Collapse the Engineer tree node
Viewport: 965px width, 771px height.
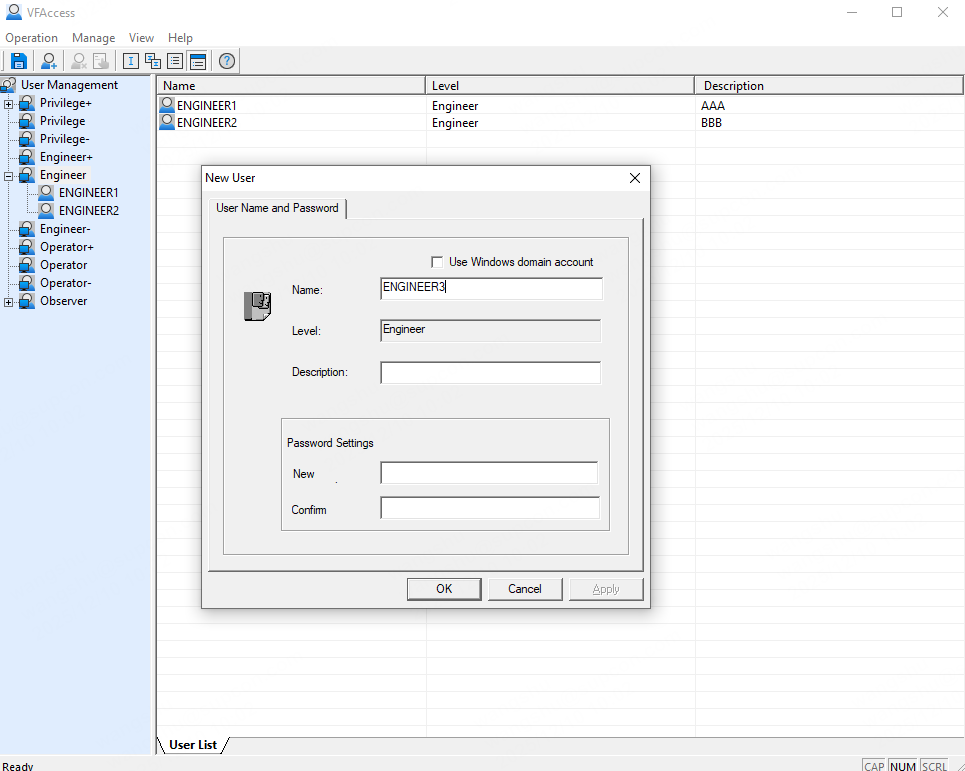(9, 175)
